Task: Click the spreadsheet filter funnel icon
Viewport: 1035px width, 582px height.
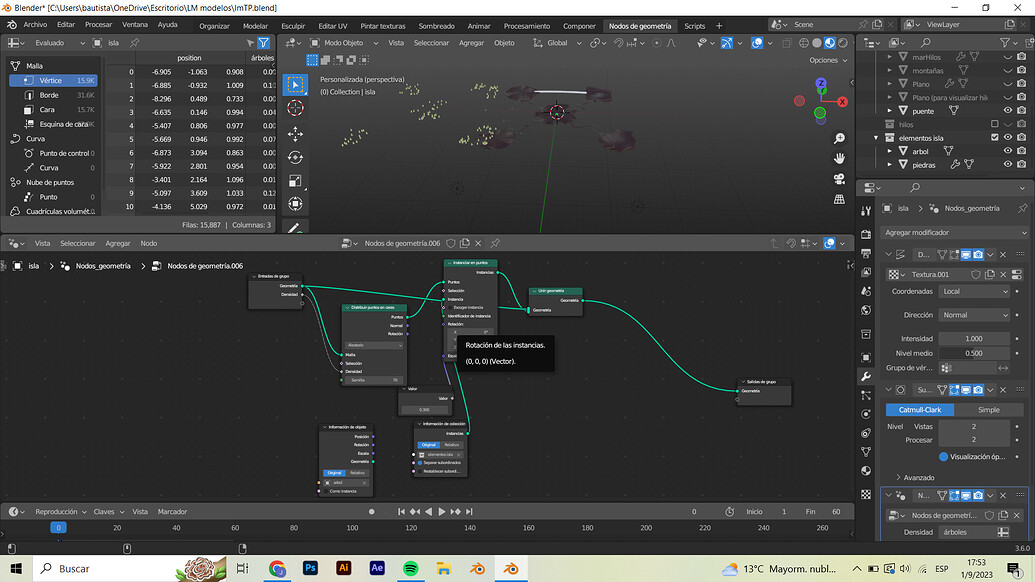Action: pos(263,43)
